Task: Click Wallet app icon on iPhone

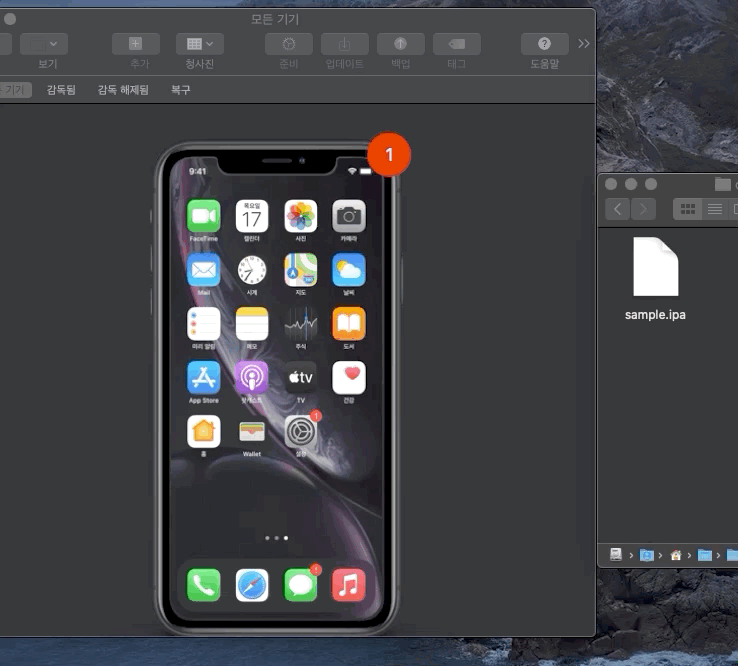Action: coord(252,432)
